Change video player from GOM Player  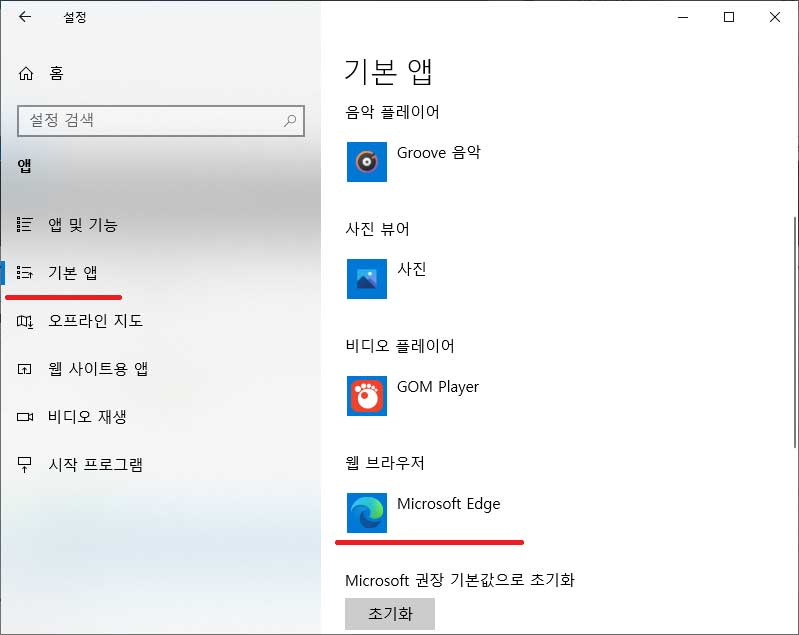tap(438, 387)
